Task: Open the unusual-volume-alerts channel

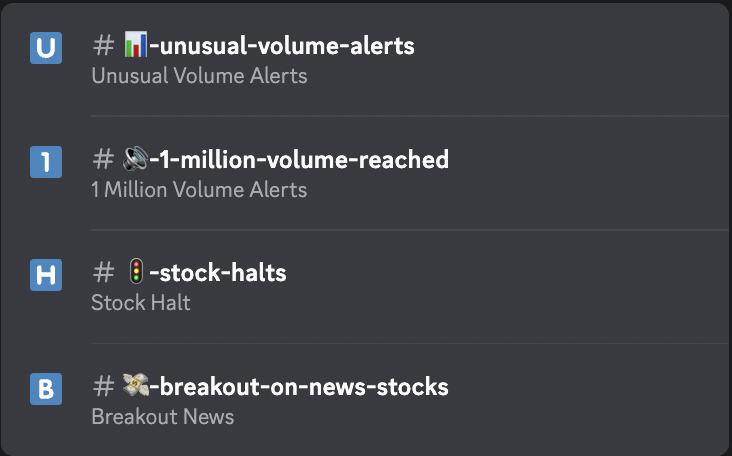Action: pyautogui.click(x=282, y=46)
